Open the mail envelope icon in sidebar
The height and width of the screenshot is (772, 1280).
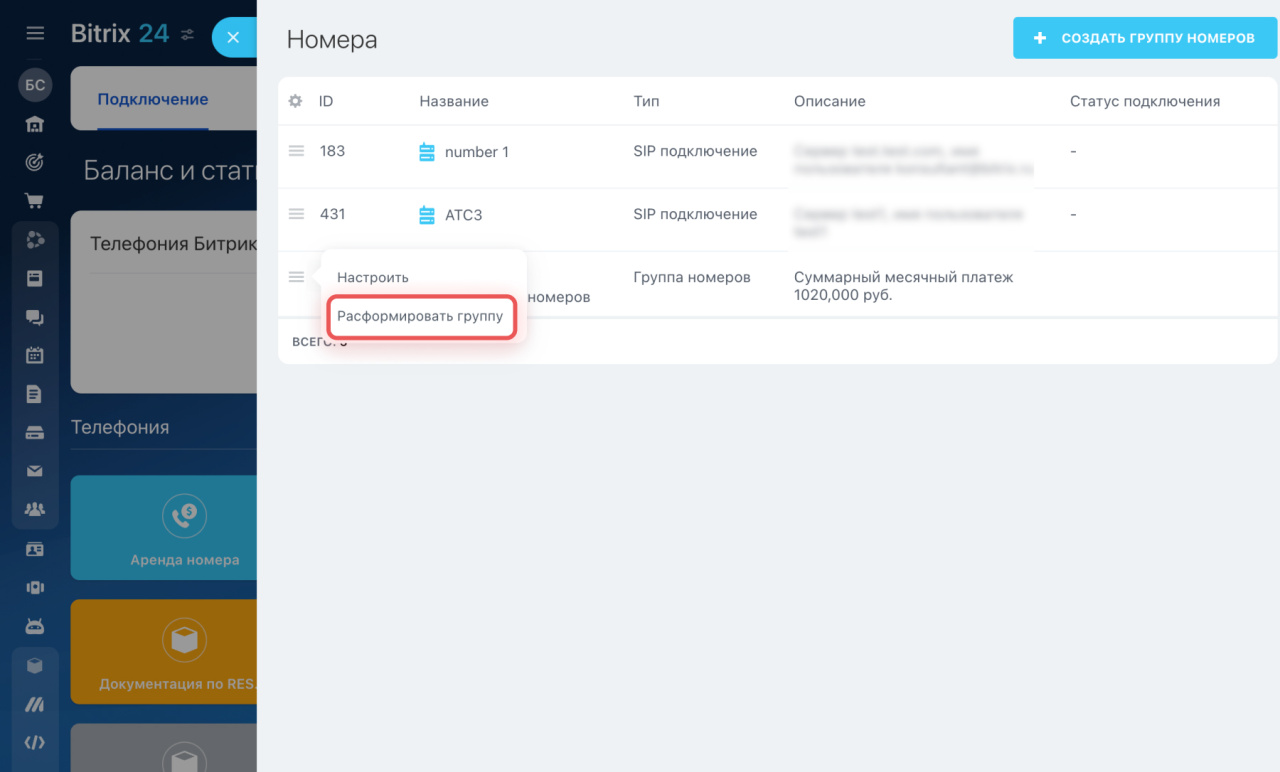pyautogui.click(x=35, y=471)
